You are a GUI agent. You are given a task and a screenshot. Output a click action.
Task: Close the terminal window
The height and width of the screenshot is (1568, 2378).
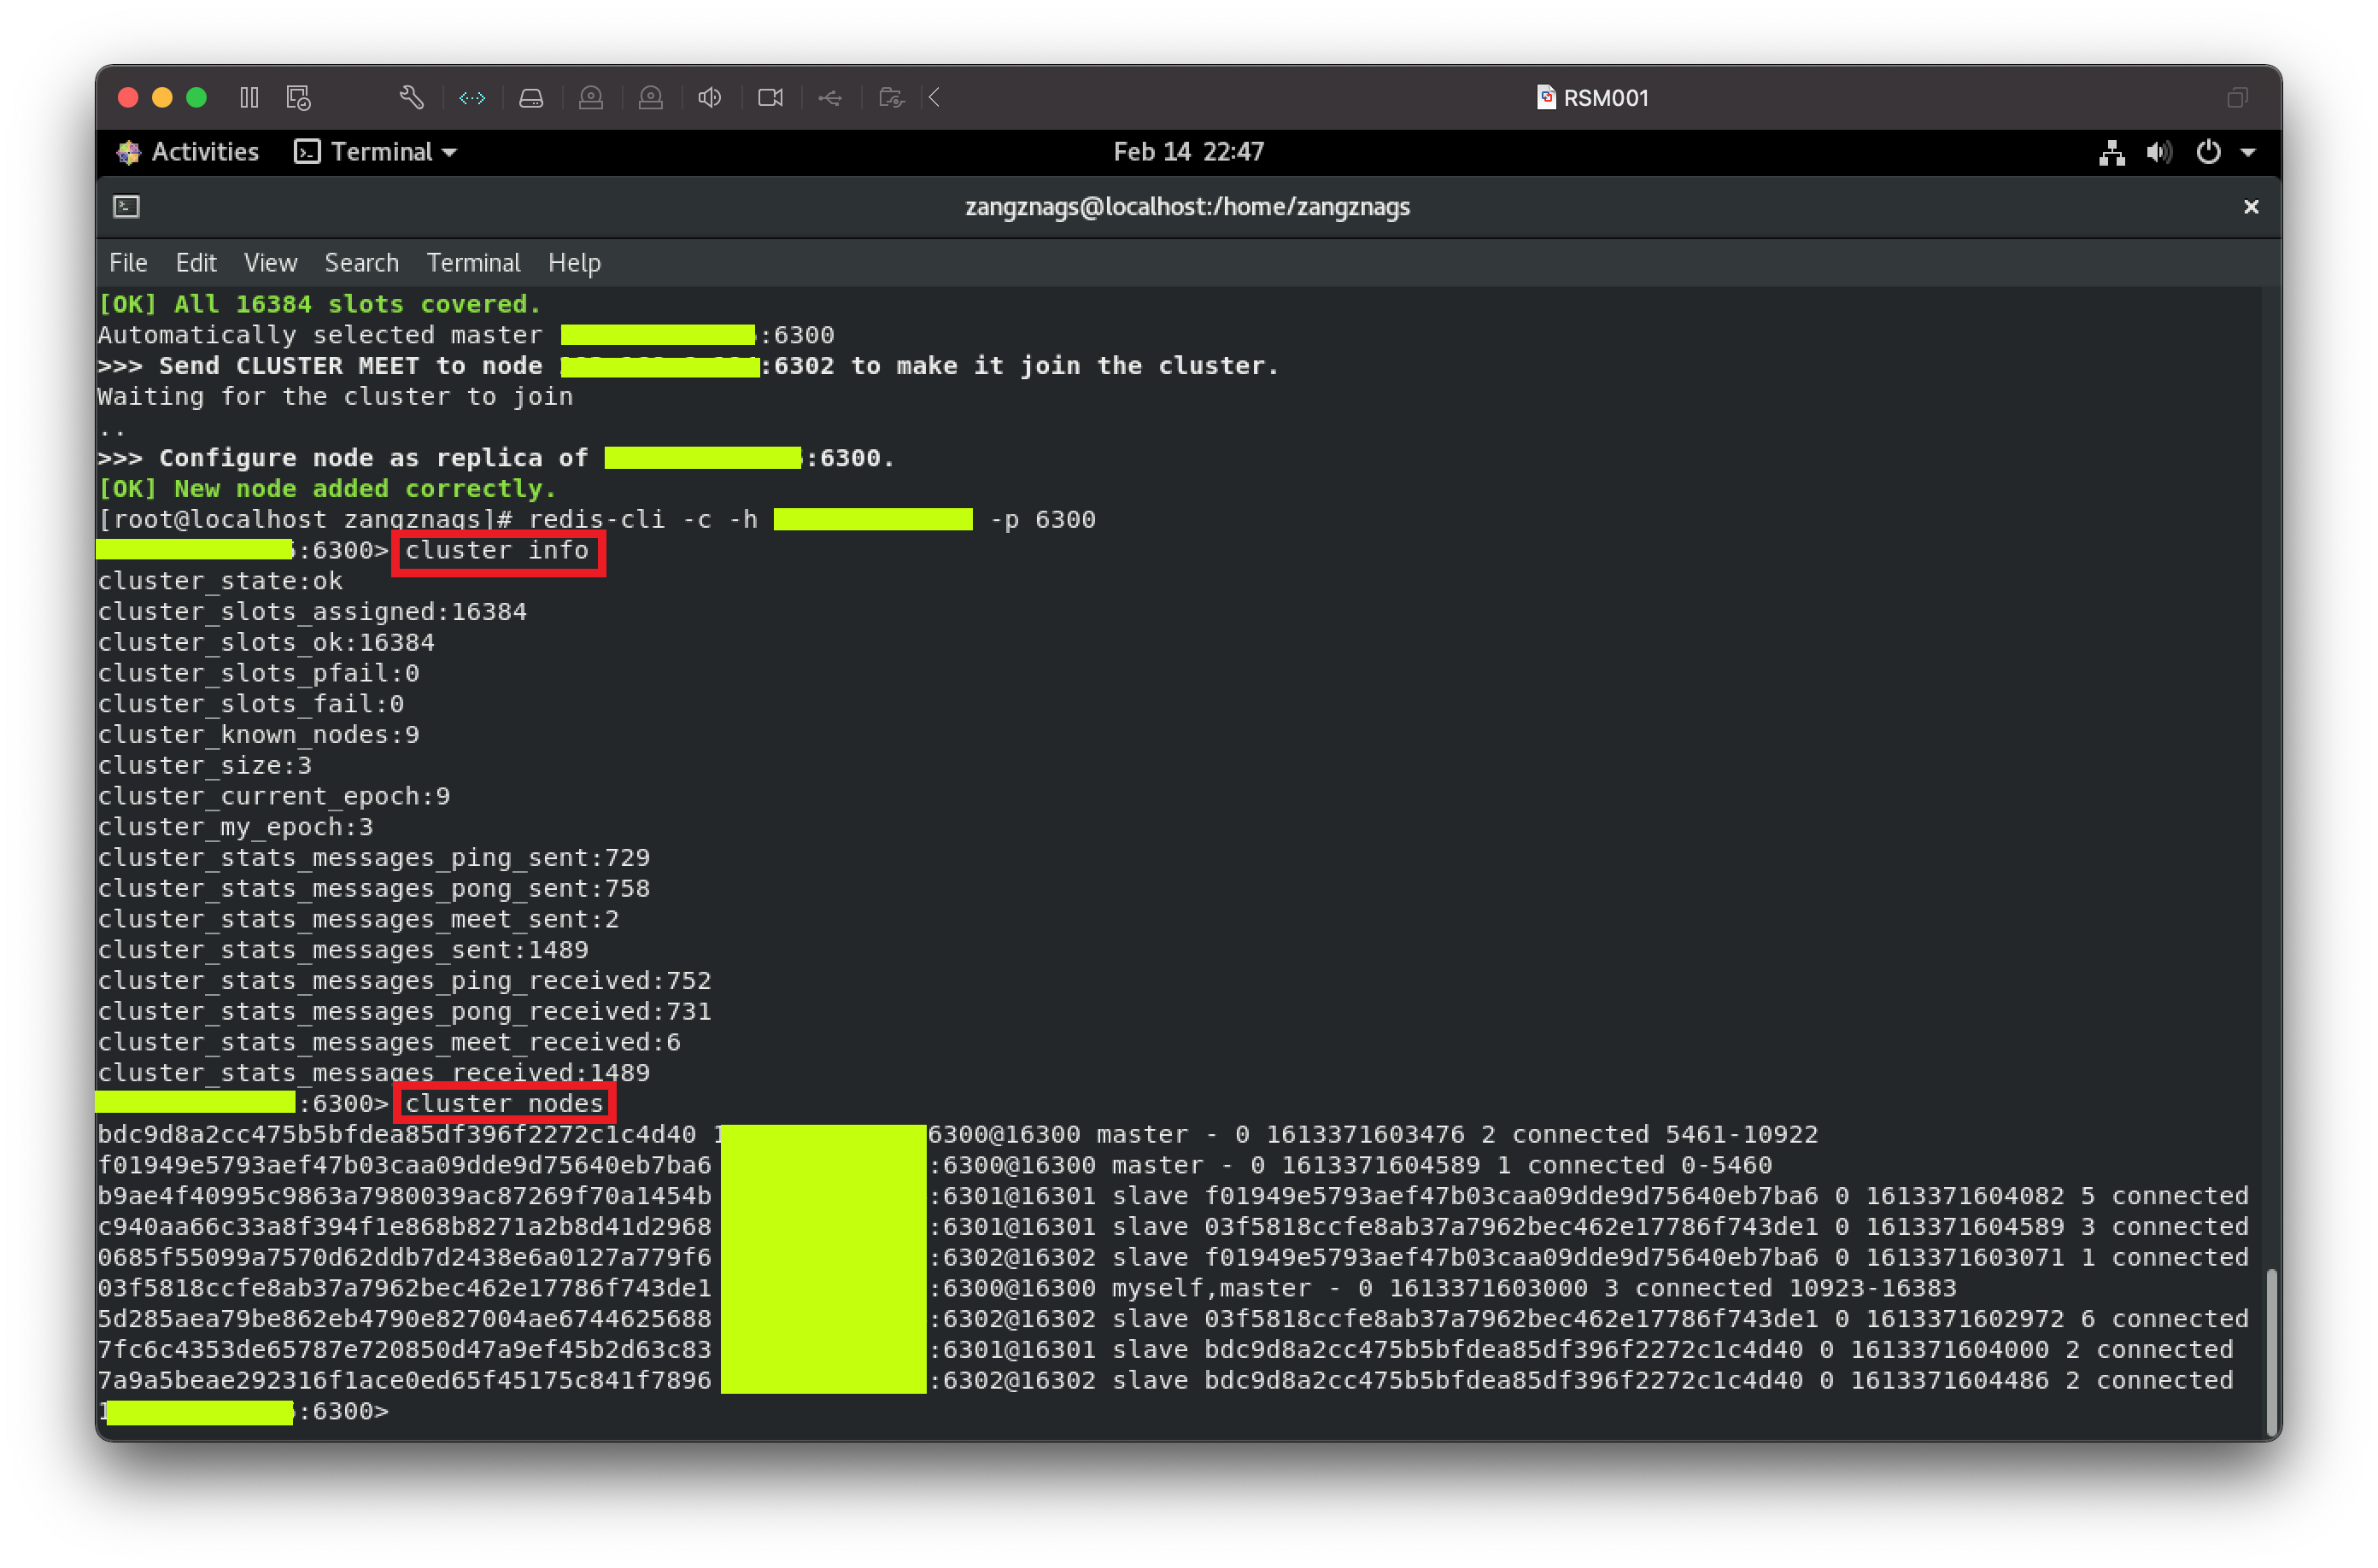[x=2251, y=206]
